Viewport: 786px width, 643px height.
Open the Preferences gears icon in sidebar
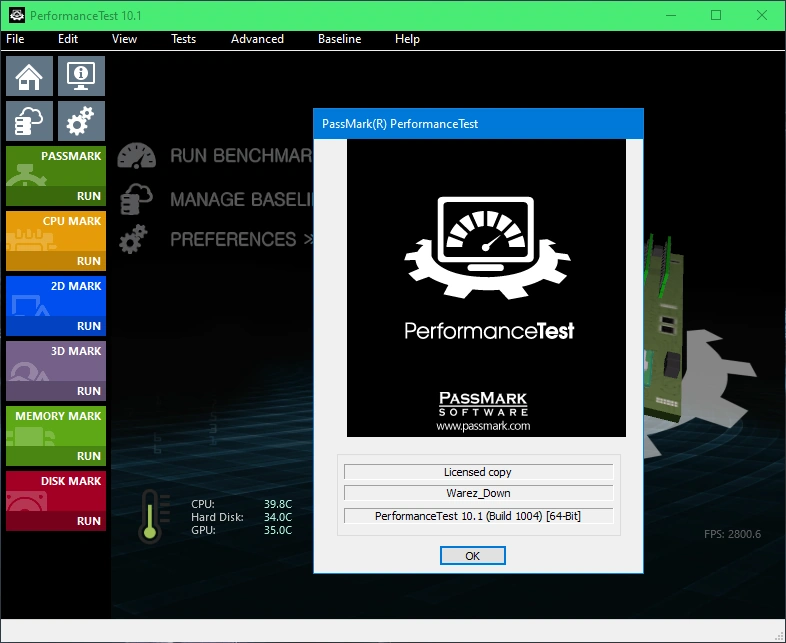pyautogui.click(x=81, y=121)
